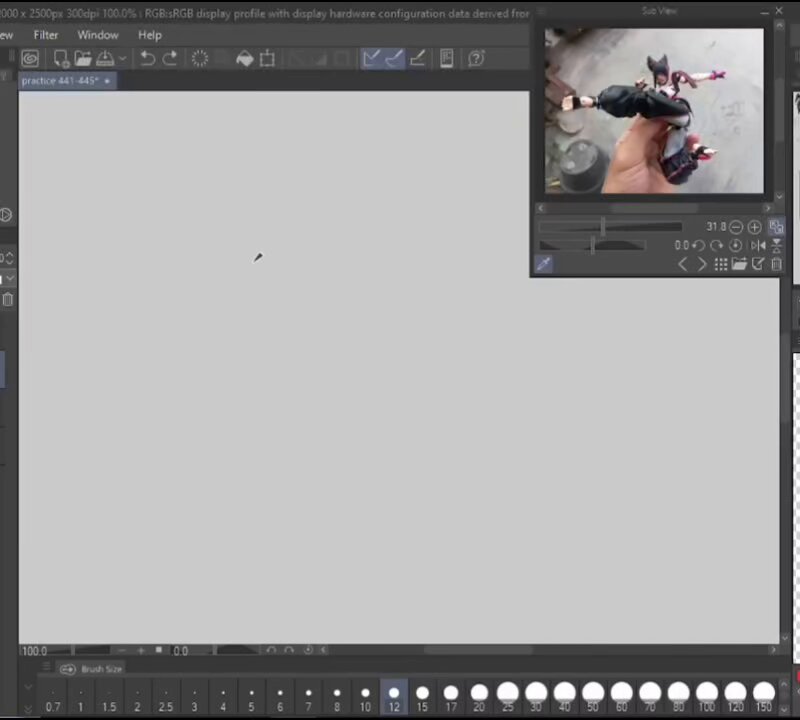Click the Redo arrow in the toolbar

pos(170,58)
